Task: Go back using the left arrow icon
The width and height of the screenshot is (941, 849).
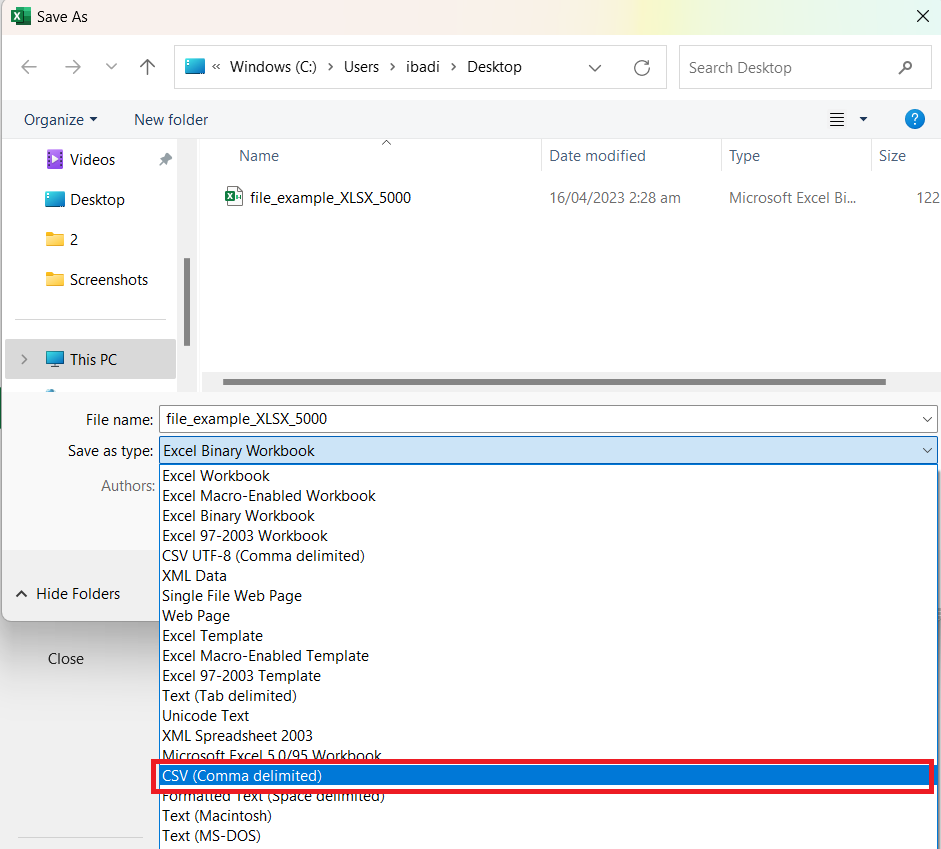Action: 29,67
